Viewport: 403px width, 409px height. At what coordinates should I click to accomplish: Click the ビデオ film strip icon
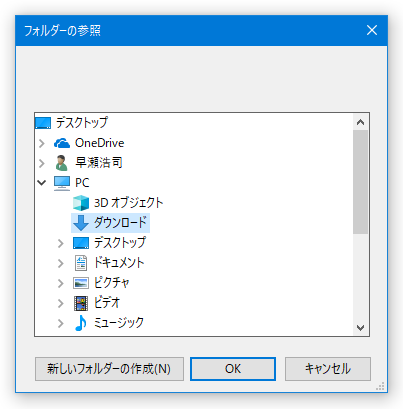click(x=81, y=303)
